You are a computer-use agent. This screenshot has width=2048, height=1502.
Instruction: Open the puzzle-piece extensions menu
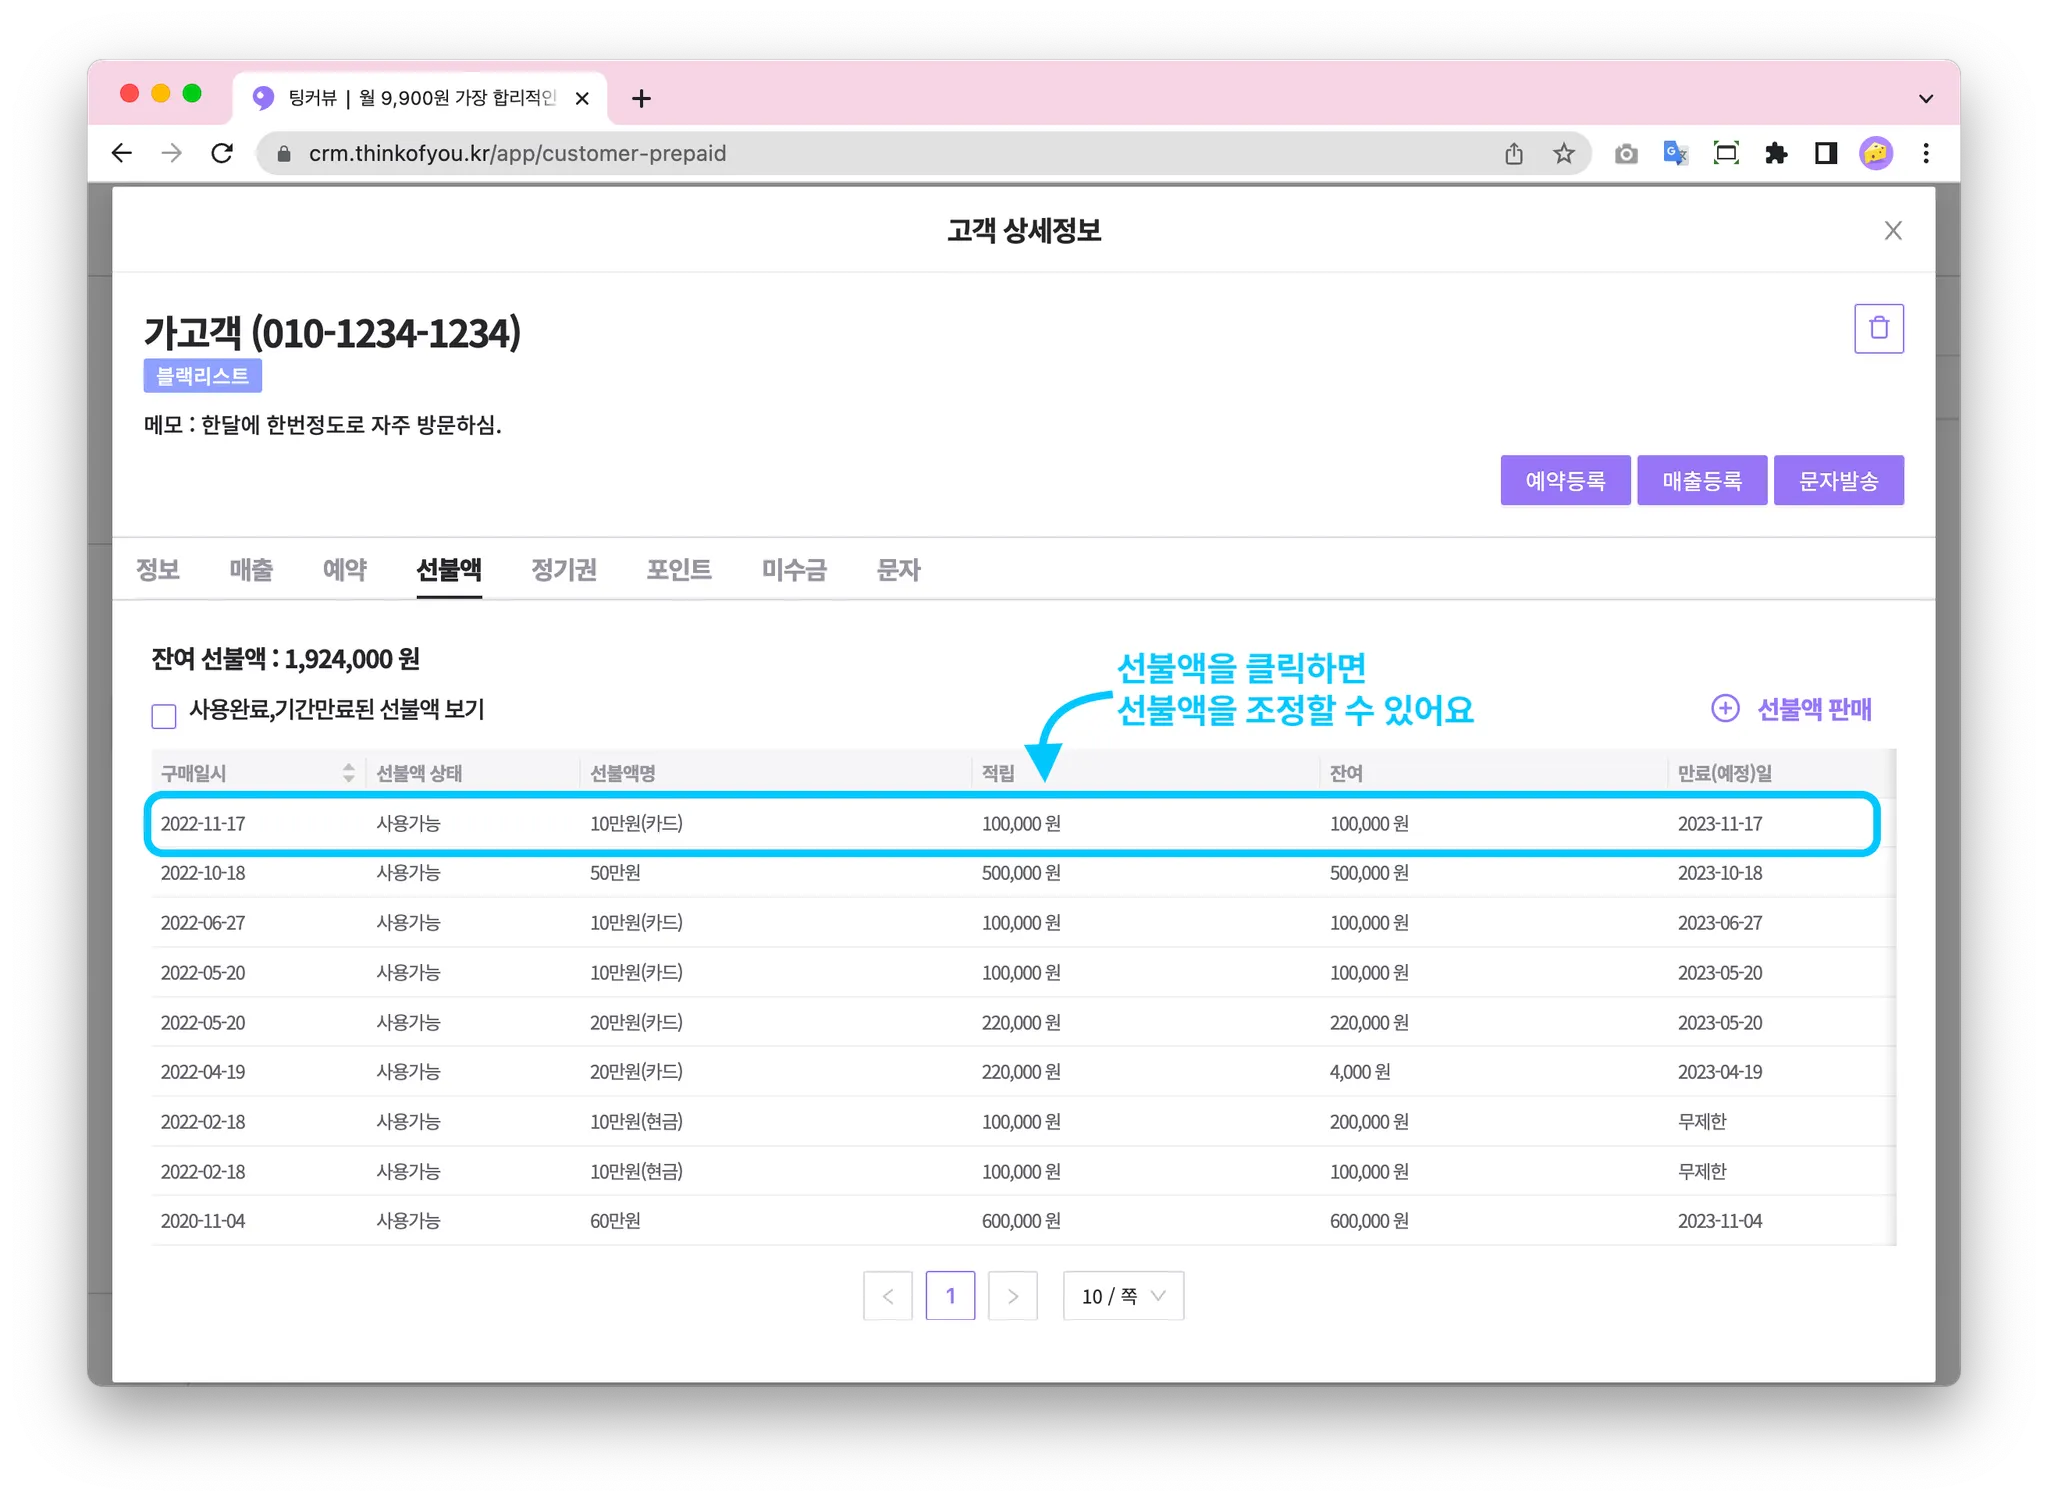click(x=1776, y=153)
